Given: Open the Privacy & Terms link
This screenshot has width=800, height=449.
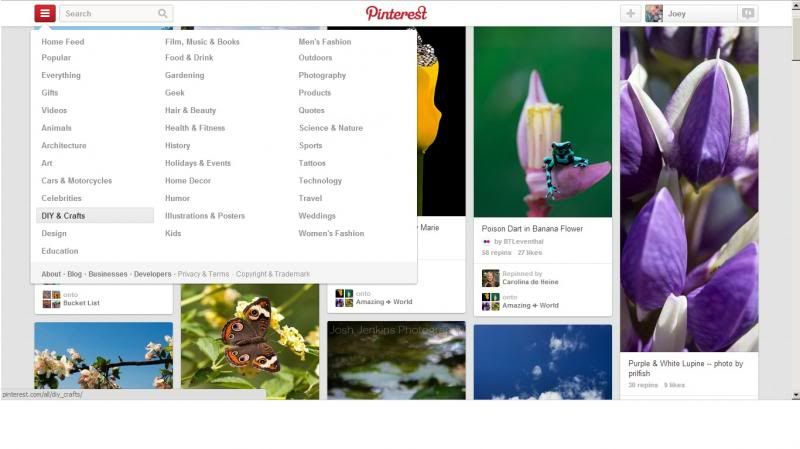Looking at the screenshot, I should pos(203,274).
